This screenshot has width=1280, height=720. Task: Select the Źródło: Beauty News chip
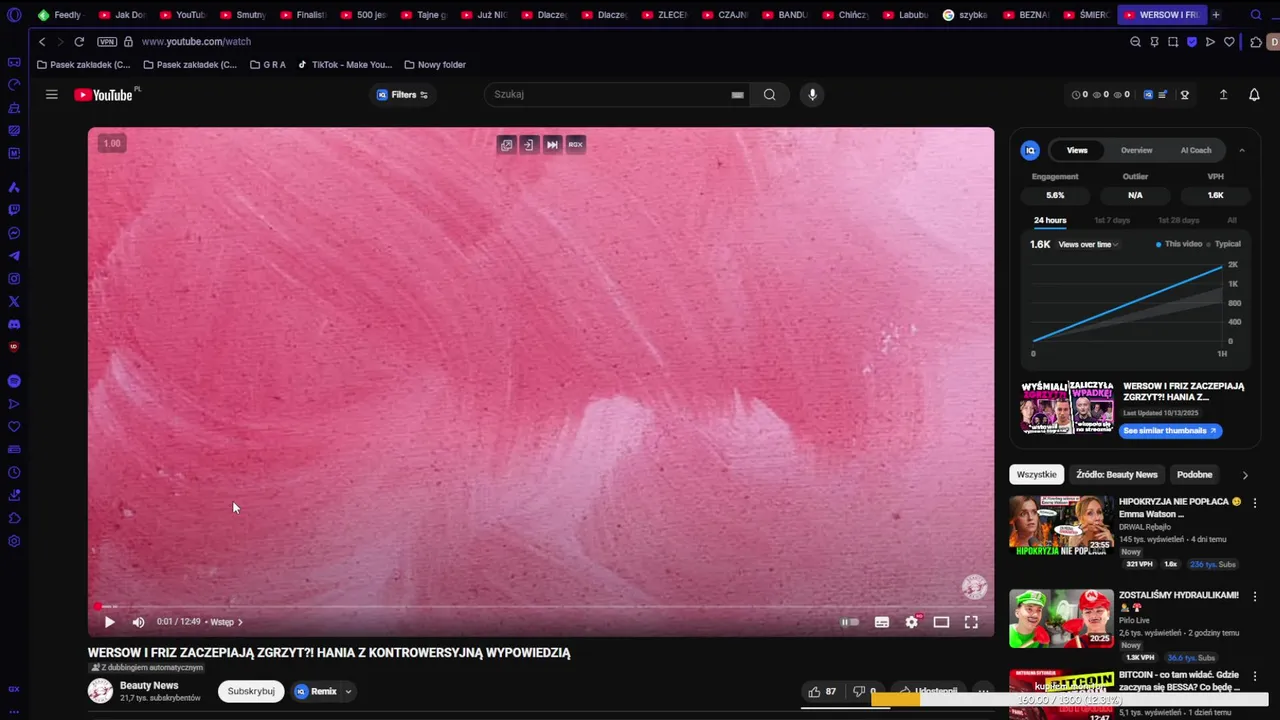(1117, 475)
